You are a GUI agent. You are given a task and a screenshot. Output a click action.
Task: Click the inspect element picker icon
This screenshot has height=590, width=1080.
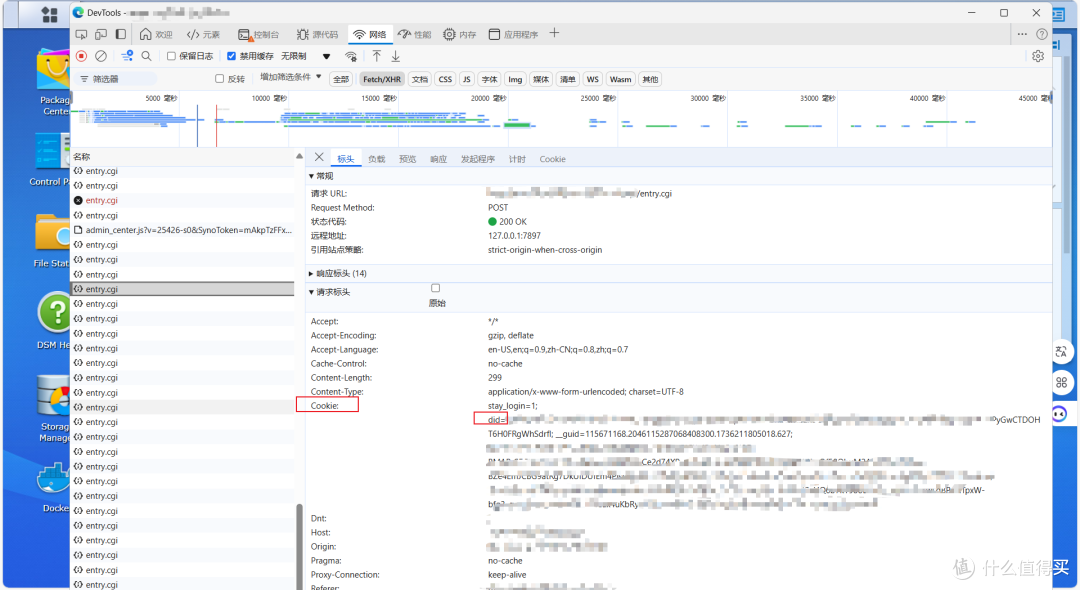81,33
